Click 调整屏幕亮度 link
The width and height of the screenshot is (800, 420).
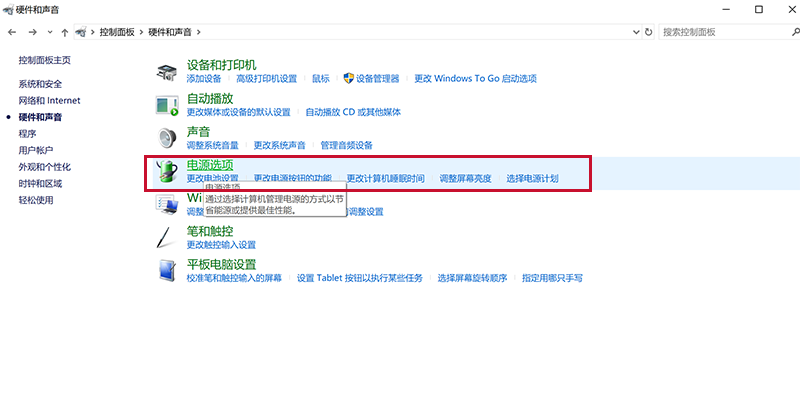[x=465, y=178]
